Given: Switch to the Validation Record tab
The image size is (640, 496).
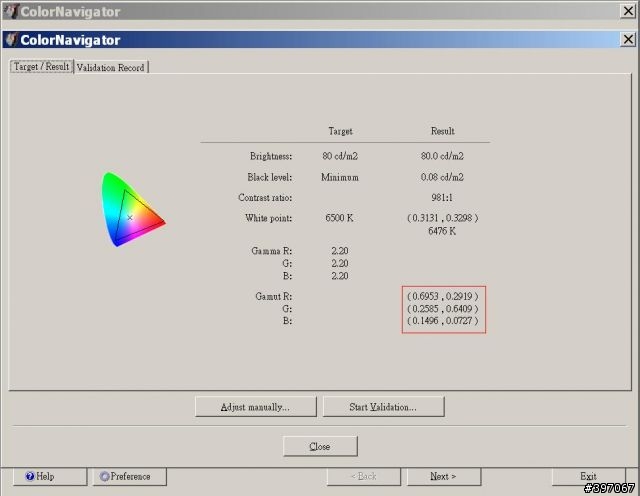Looking at the screenshot, I should point(111,67).
